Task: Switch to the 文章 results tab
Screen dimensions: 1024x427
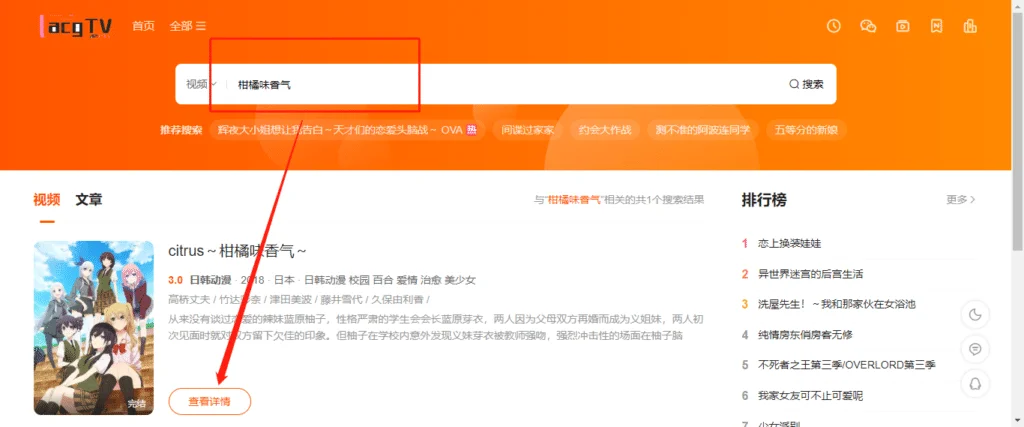Action: coord(89,200)
